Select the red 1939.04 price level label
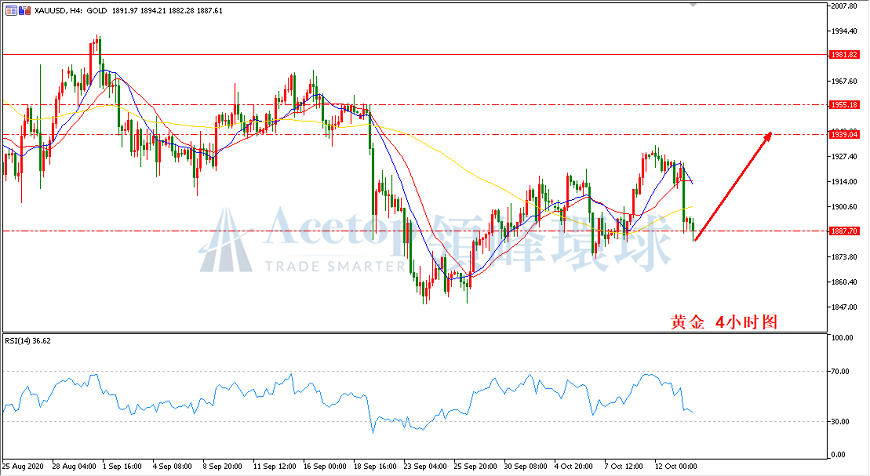870x476 pixels. 844,134
